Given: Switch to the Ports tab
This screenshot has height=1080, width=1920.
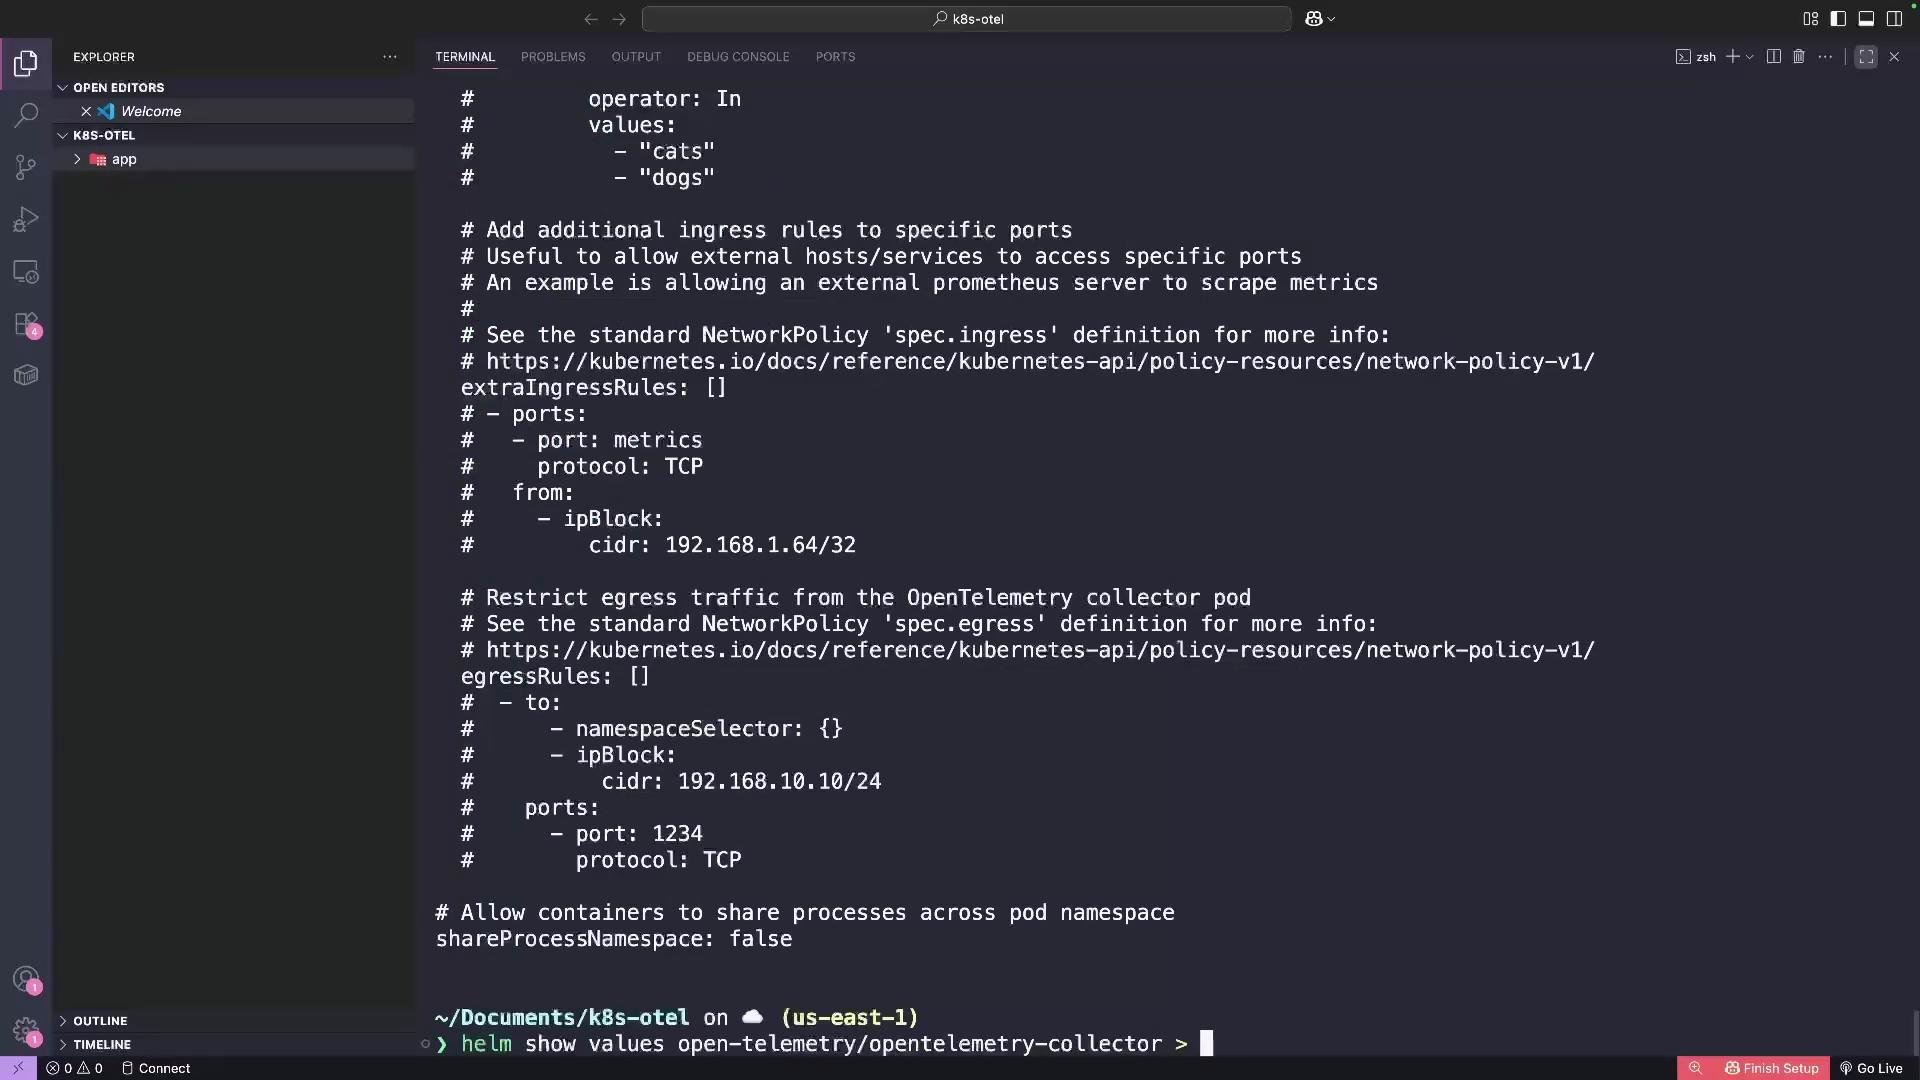Looking at the screenshot, I should pyautogui.click(x=835, y=57).
